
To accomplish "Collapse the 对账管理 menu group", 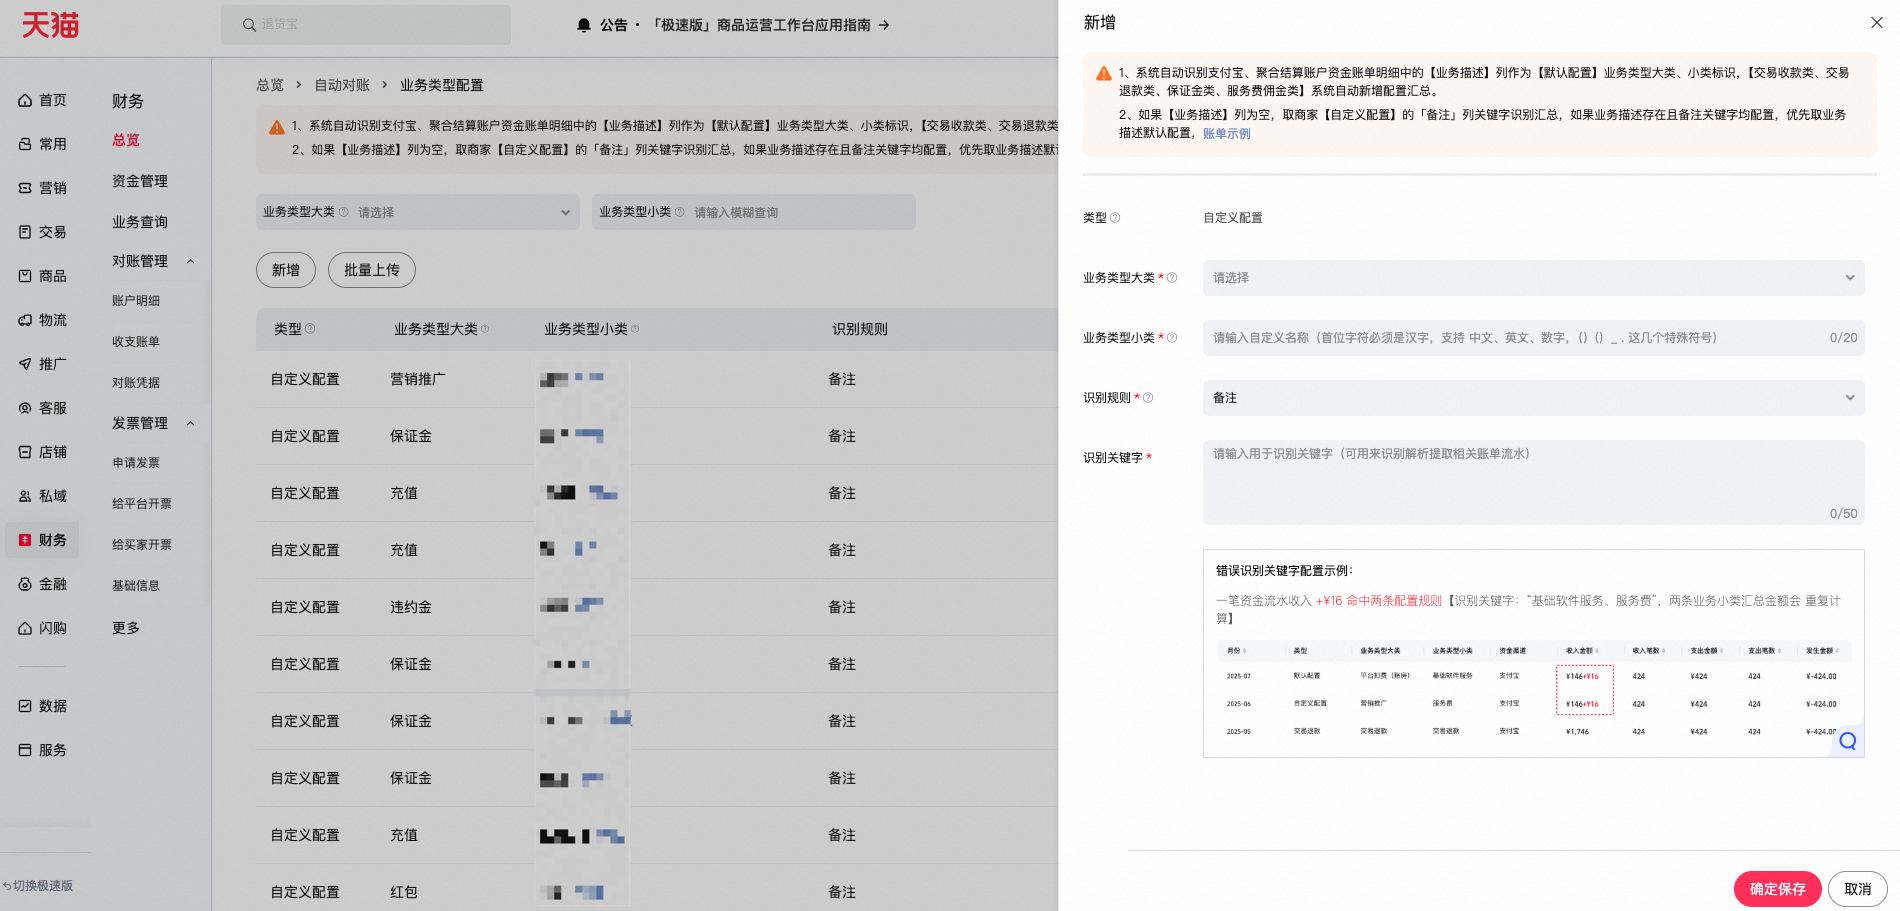I will click(190, 261).
